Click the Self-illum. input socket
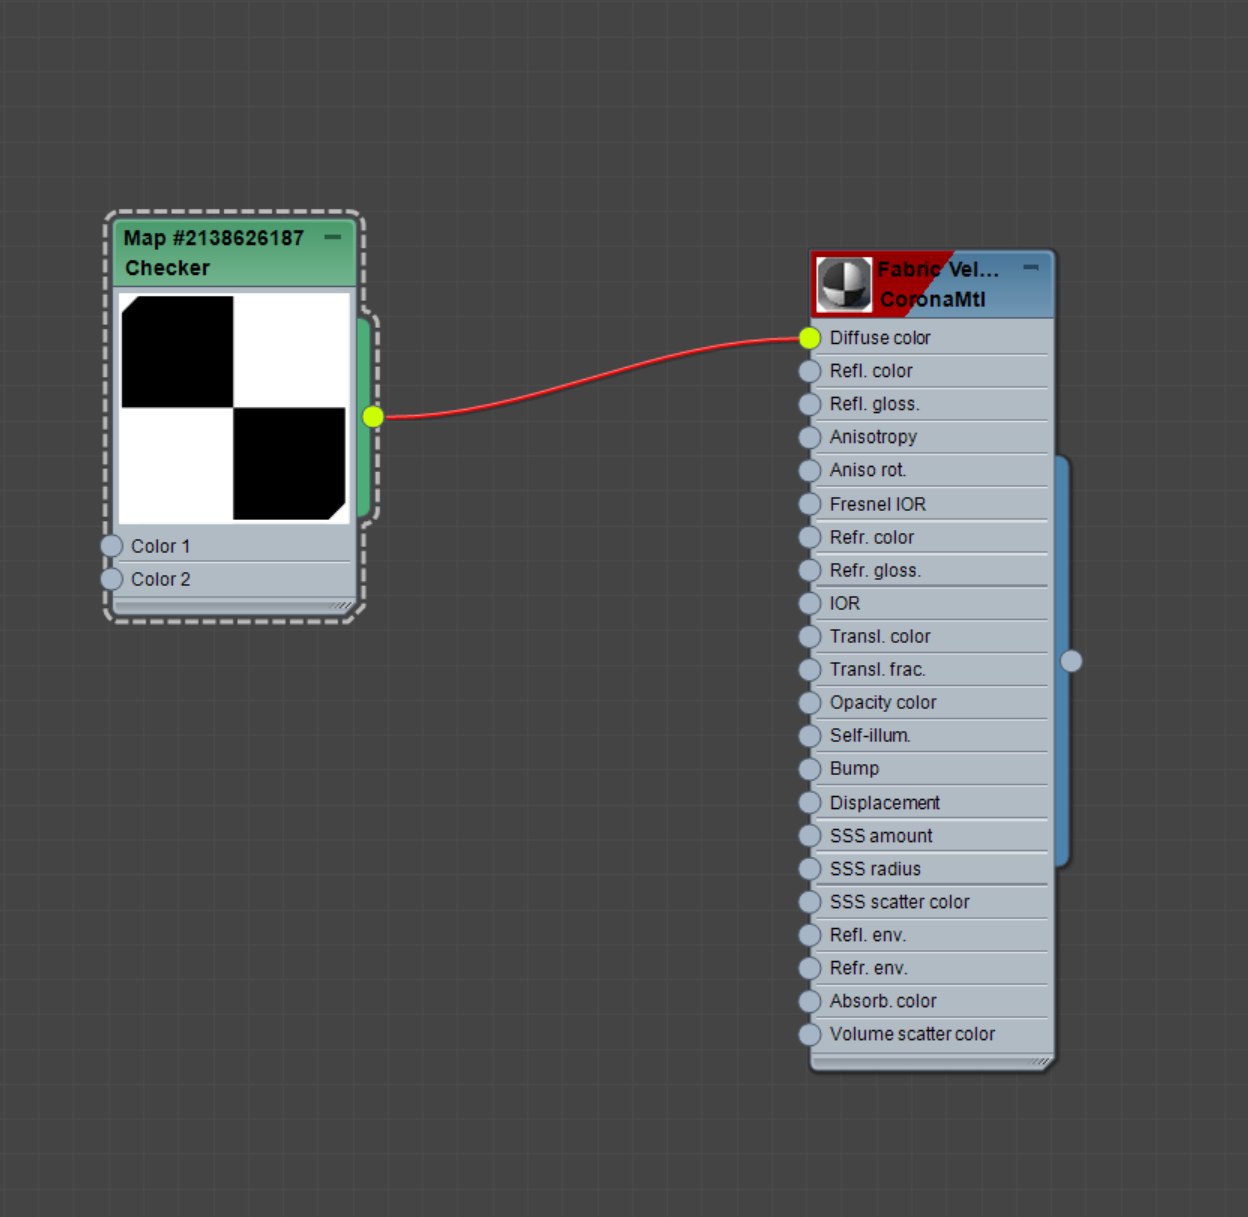The width and height of the screenshot is (1248, 1217). pyautogui.click(x=810, y=735)
